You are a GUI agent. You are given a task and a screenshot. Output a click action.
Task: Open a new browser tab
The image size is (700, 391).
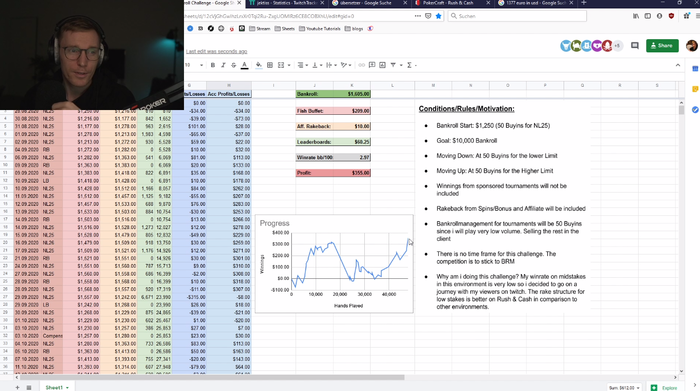(583, 3)
